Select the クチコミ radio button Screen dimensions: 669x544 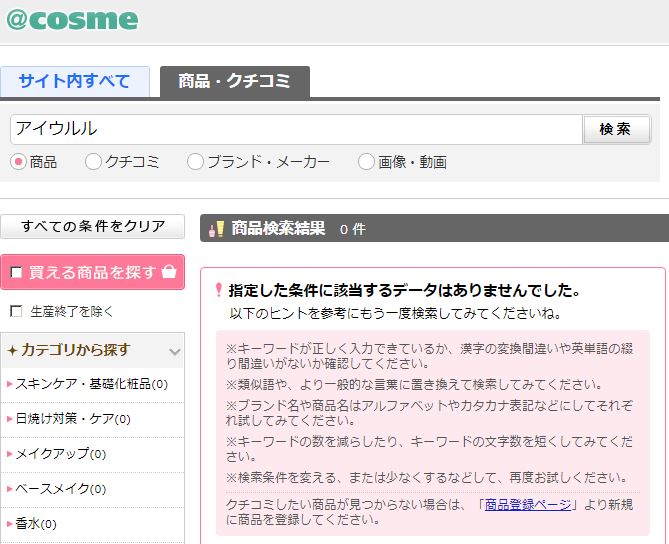pyautogui.click(x=93, y=162)
